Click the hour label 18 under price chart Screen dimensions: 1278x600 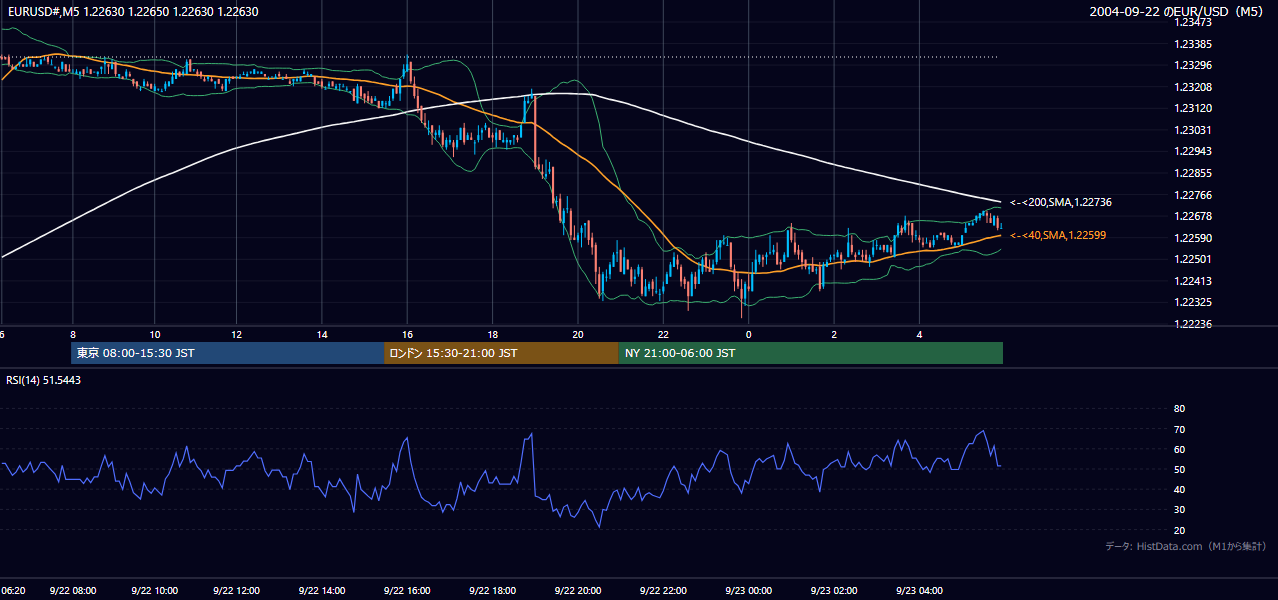point(492,334)
